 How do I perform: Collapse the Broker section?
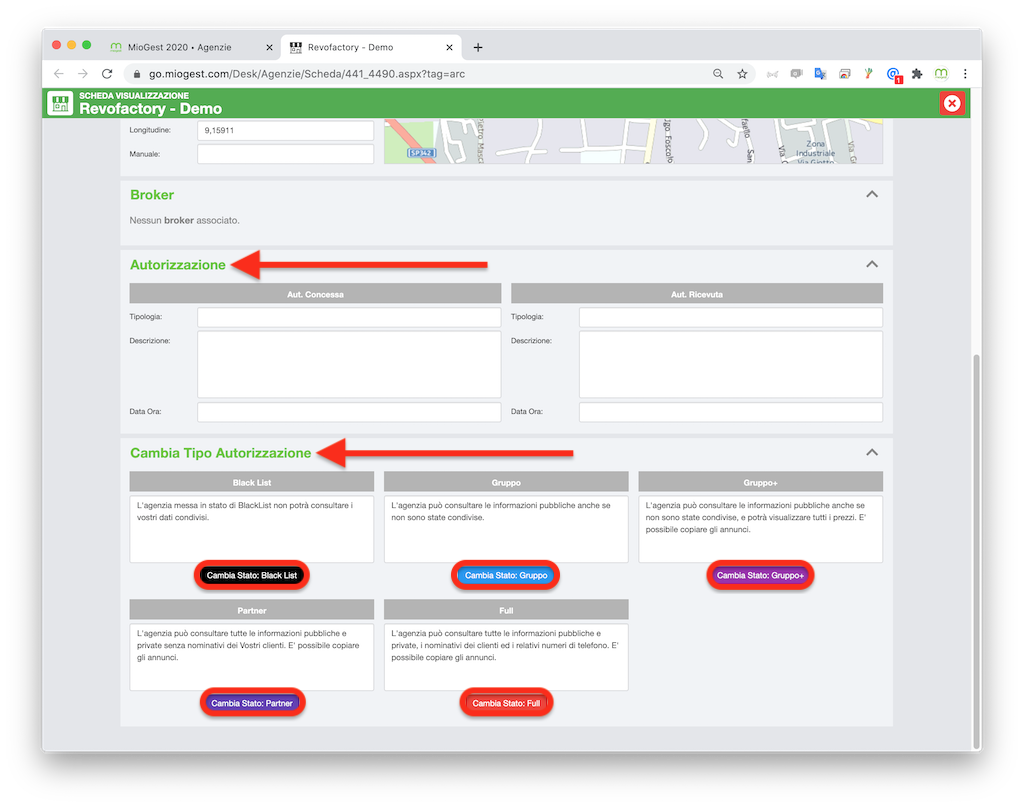point(872,195)
